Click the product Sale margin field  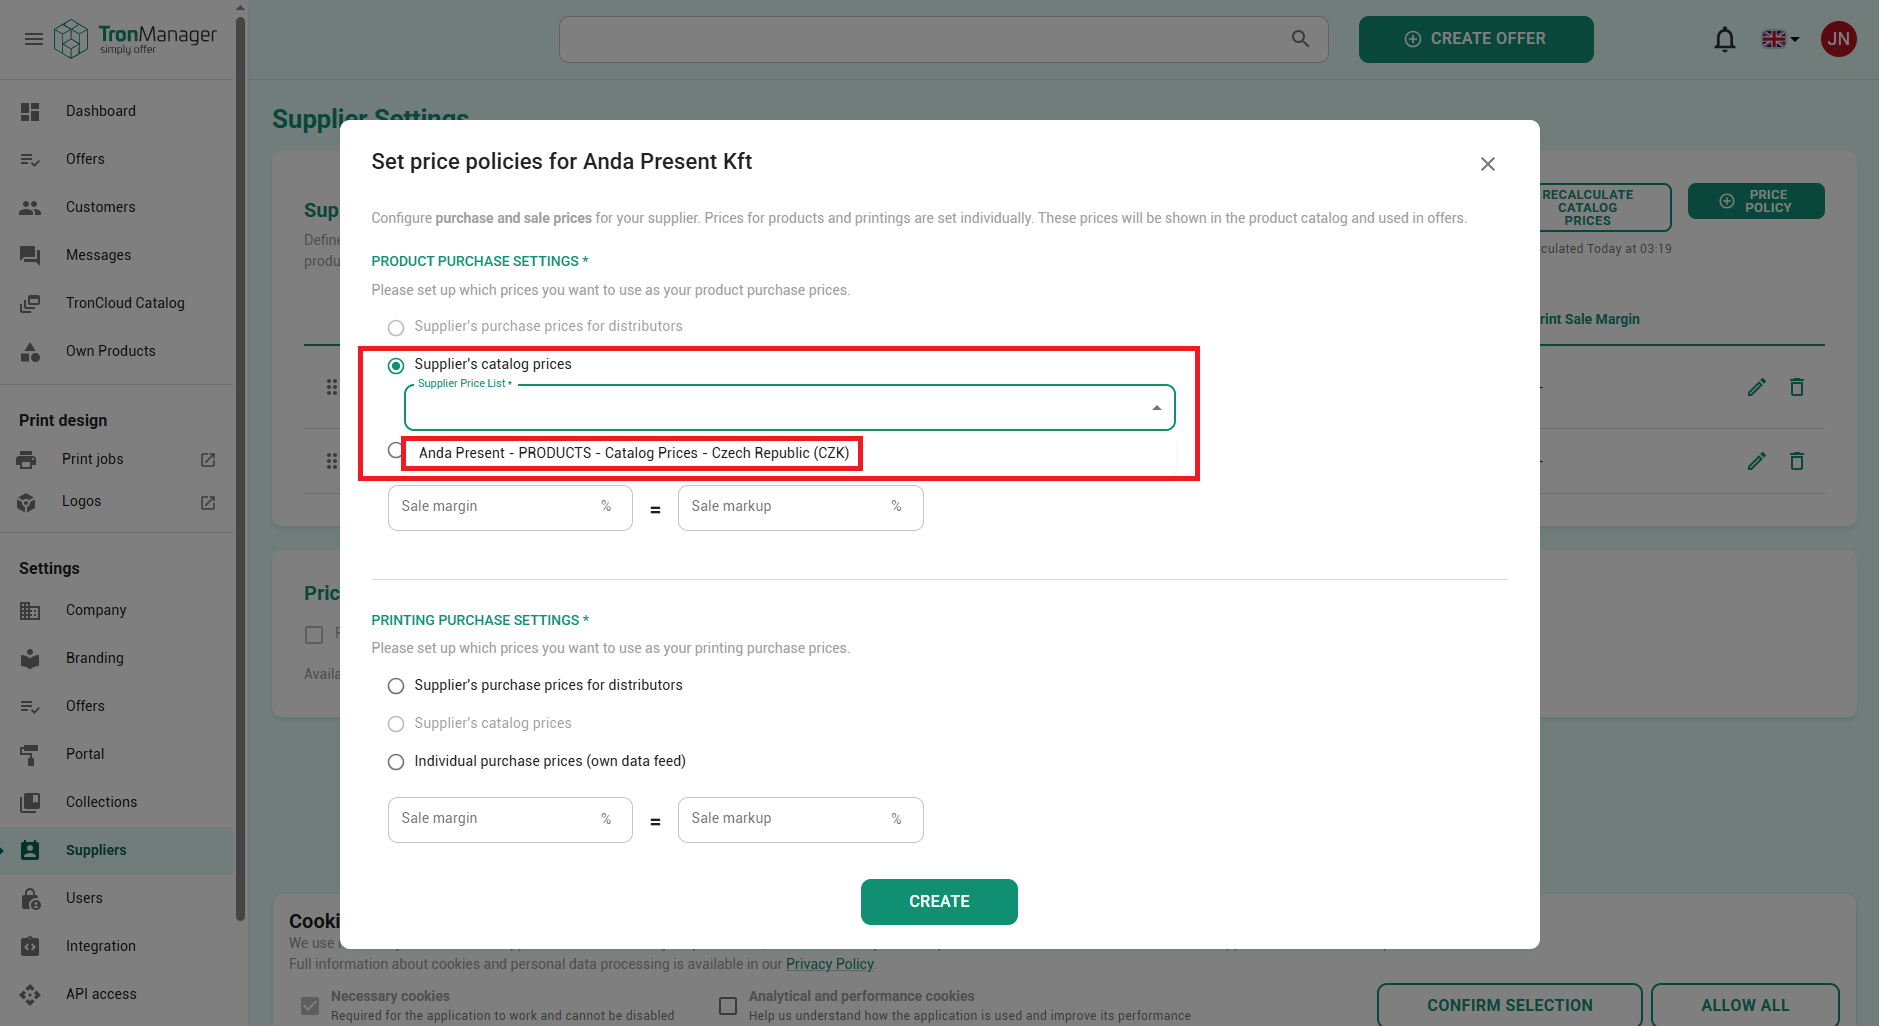point(510,507)
